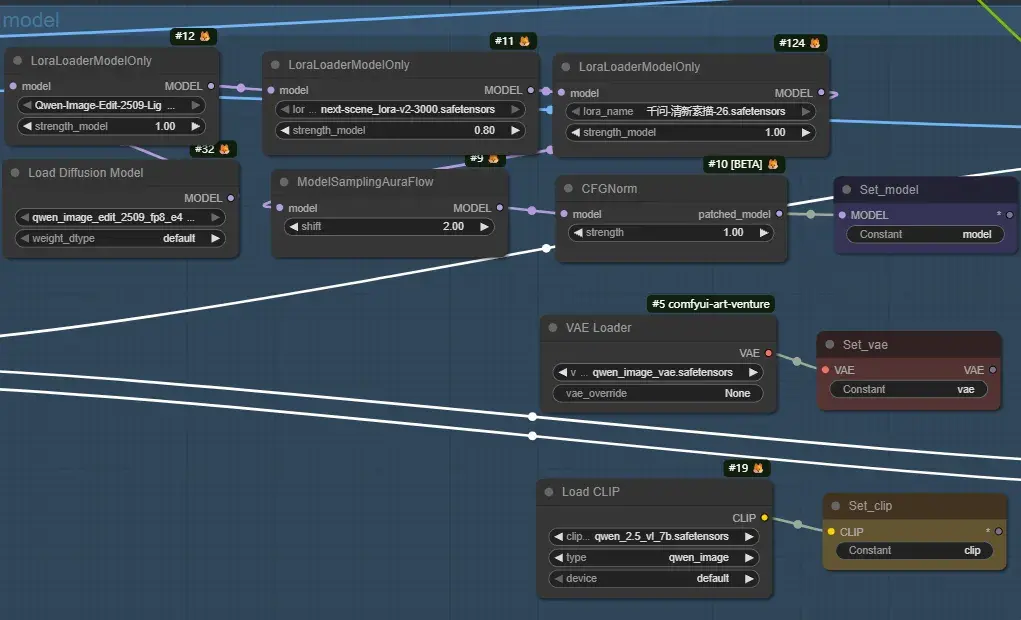Viewport: 1021px width, 620px height.
Task: Increase strength_model on node #12
Action: (195, 126)
